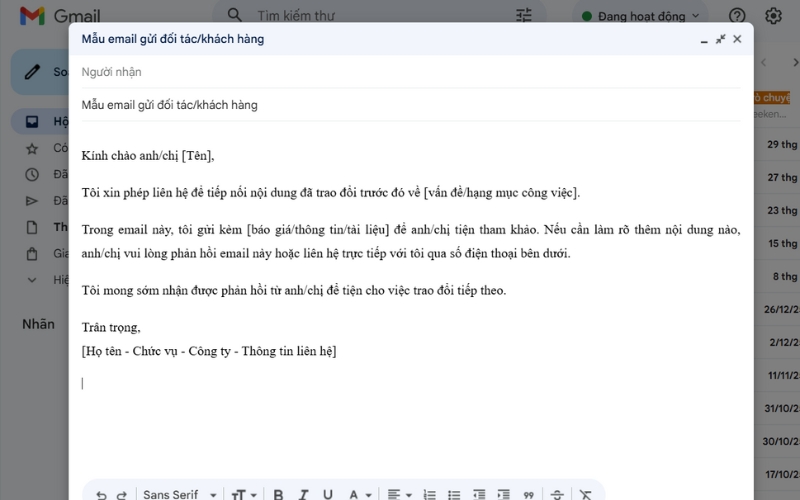Click the greeting line Kính chào anh/chị [Tên],
The width and height of the screenshot is (800, 500).
(x=148, y=156)
